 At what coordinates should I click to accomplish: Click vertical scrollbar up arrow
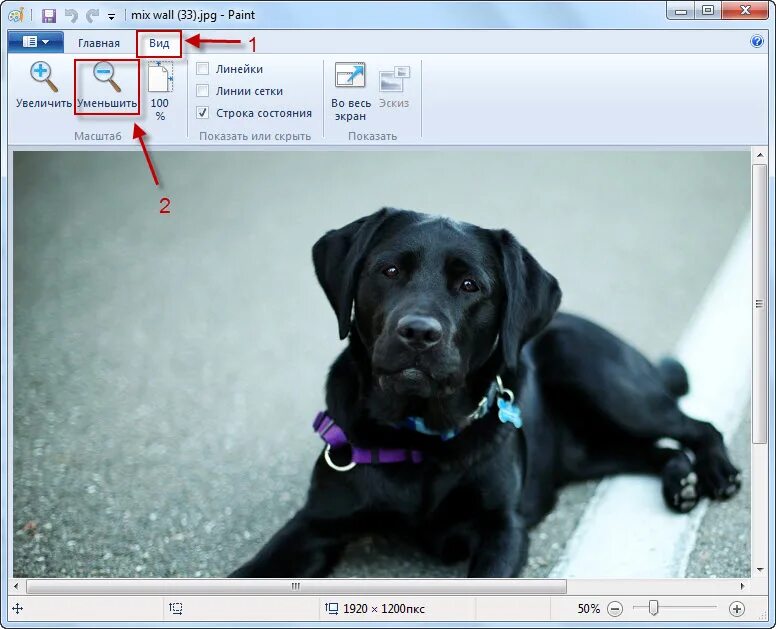[x=760, y=155]
